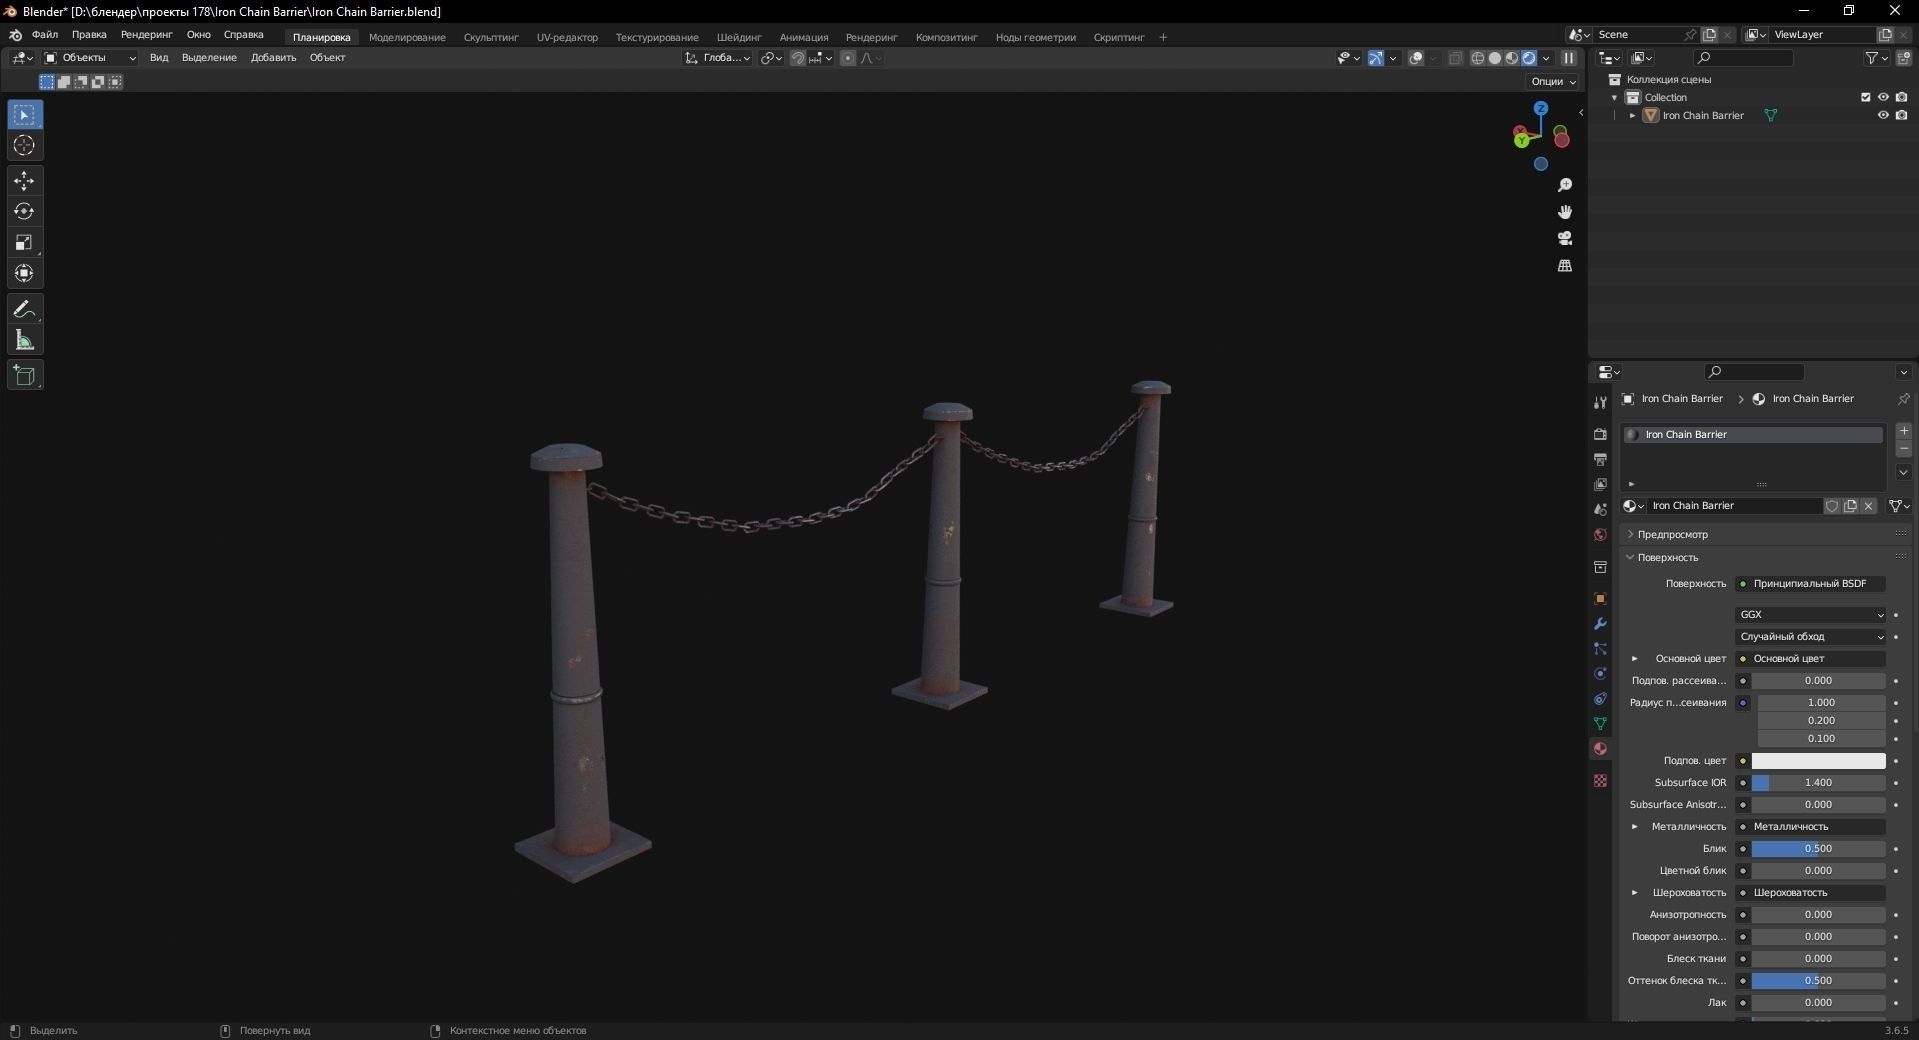Unlink the Iron Chain Barrier material
The width and height of the screenshot is (1919, 1040).
point(1868,506)
